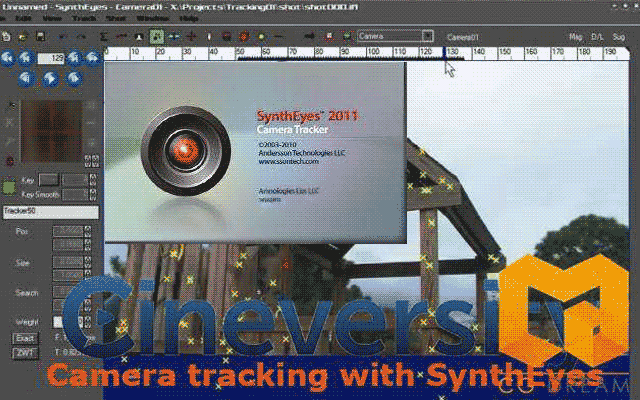Click the Open file folder icon
The height and width of the screenshot is (400, 640).
click(x=23, y=37)
